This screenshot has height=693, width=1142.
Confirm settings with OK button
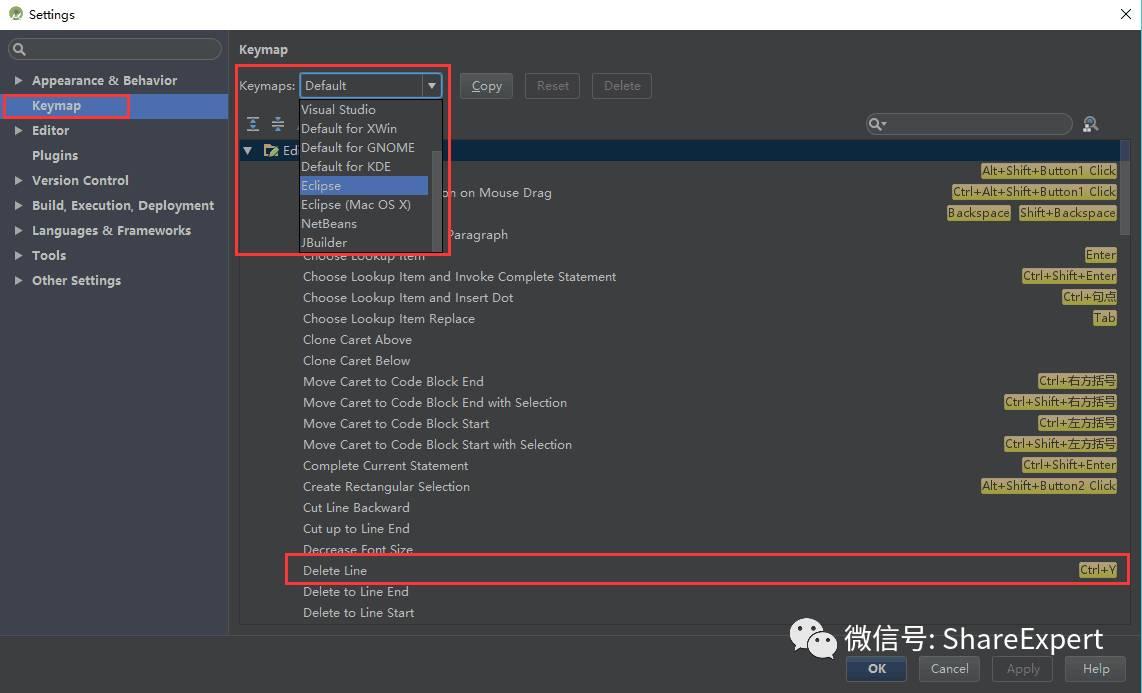(877, 669)
